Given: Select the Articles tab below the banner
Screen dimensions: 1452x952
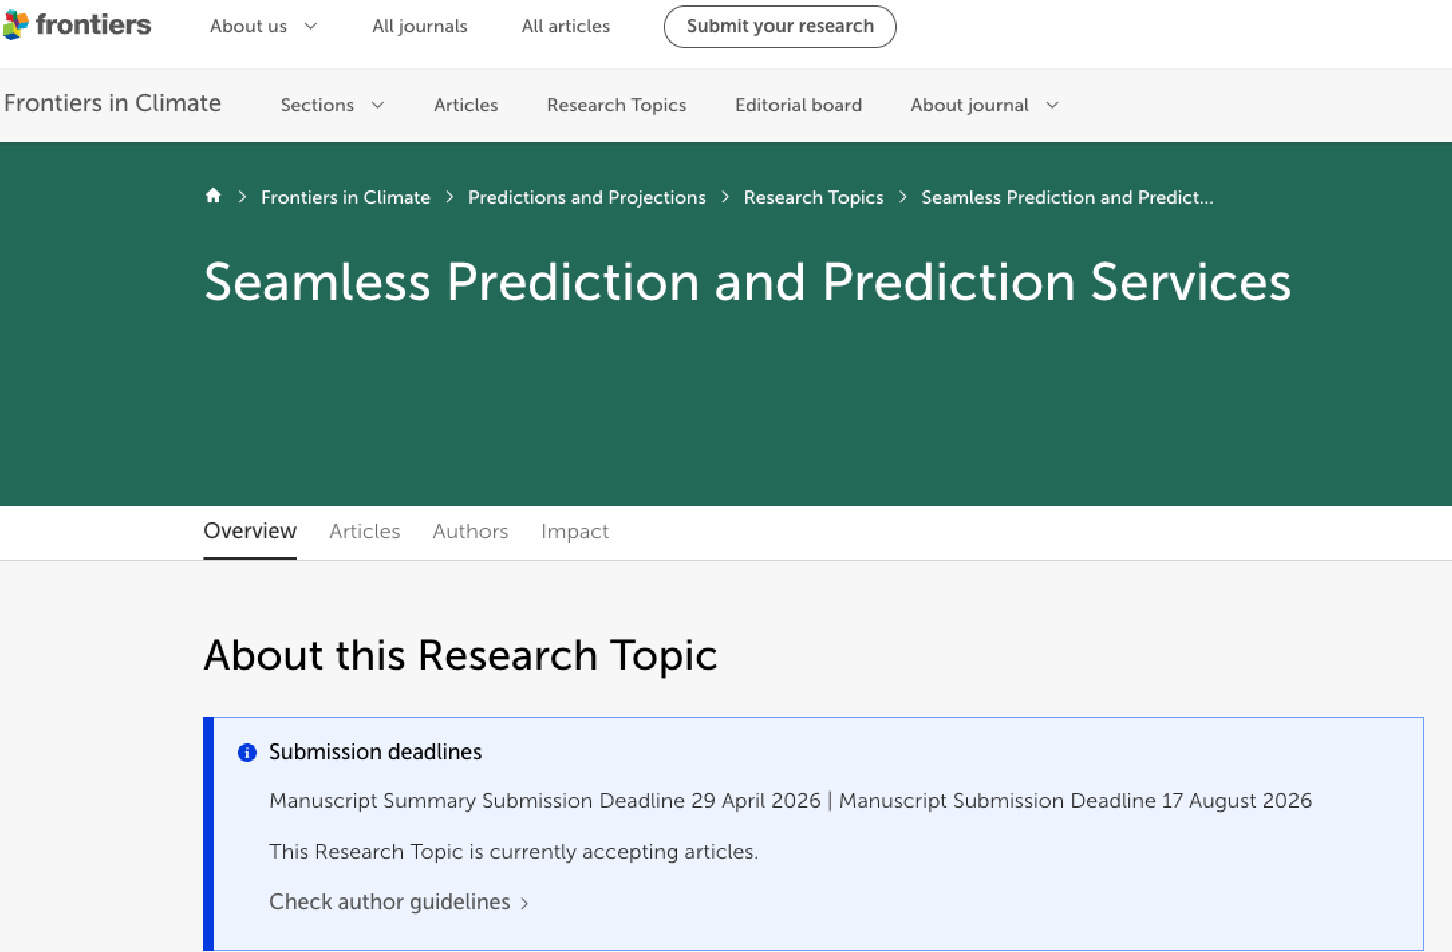Looking at the screenshot, I should pyautogui.click(x=365, y=532).
